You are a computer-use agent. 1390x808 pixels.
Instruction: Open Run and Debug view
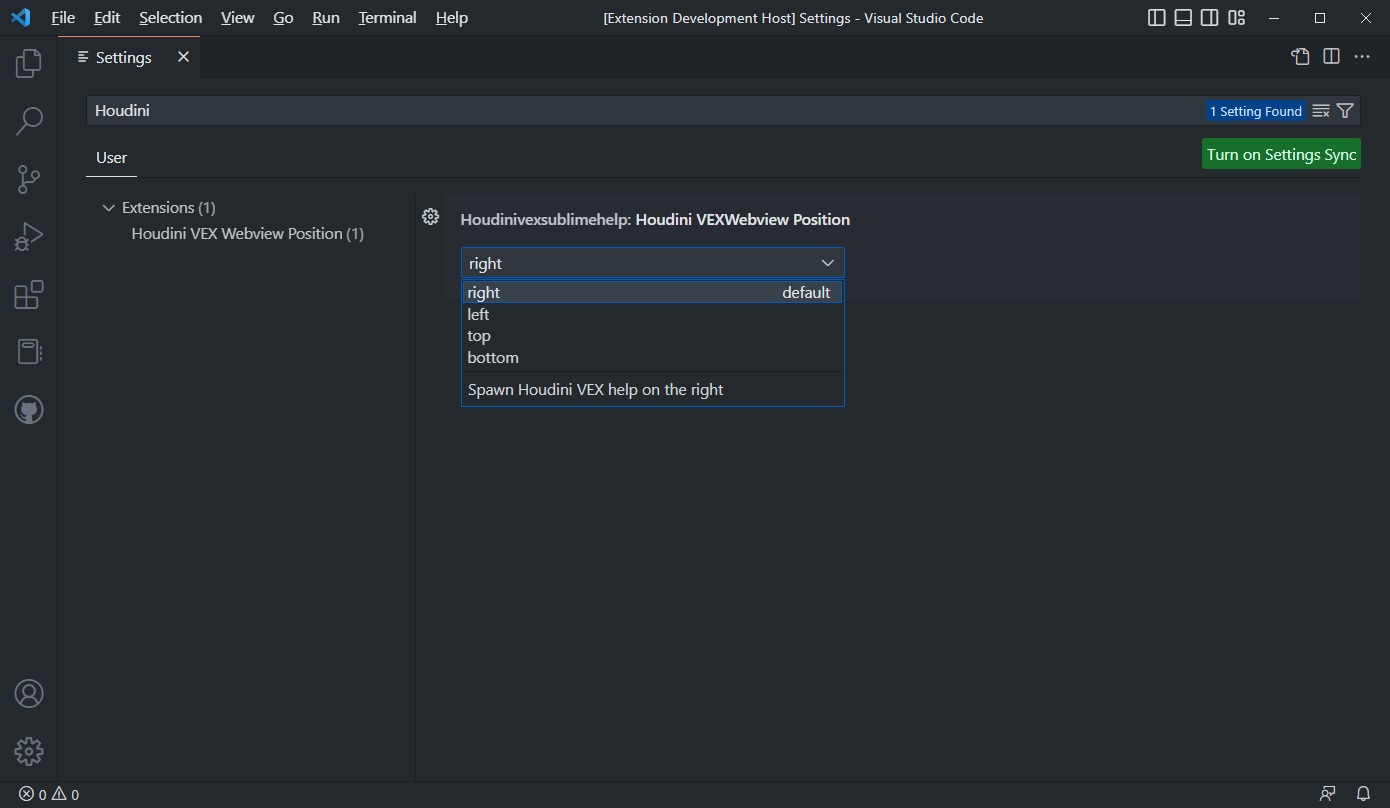pos(29,237)
